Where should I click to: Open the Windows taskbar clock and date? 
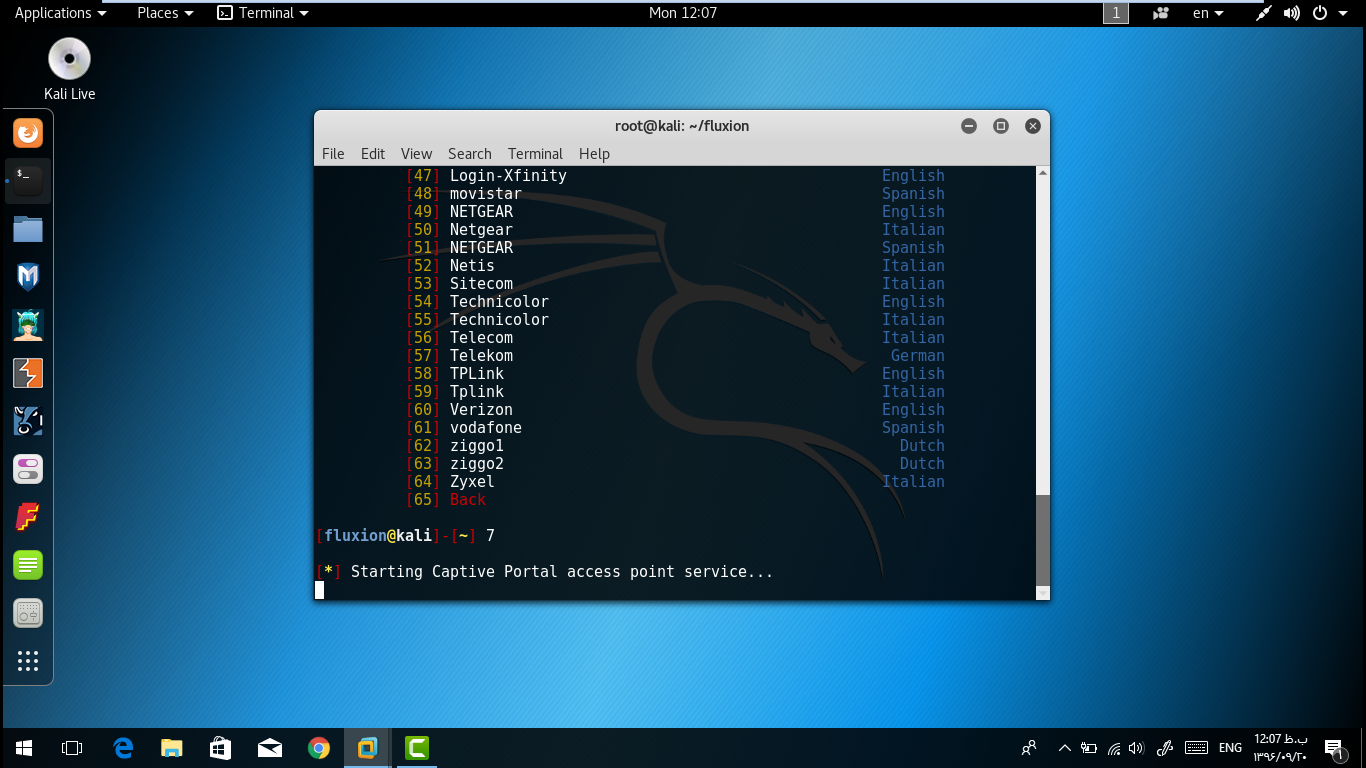(x=1280, y=748)
